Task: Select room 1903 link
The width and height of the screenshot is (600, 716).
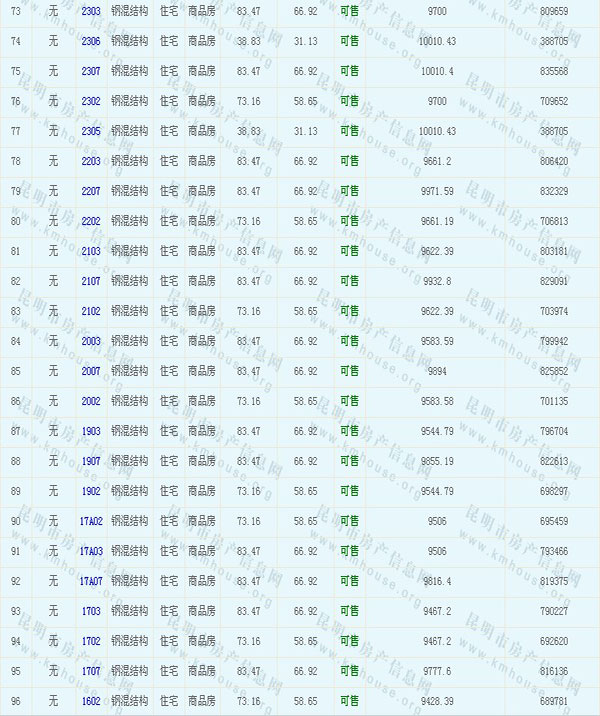Action: [91, 431]
